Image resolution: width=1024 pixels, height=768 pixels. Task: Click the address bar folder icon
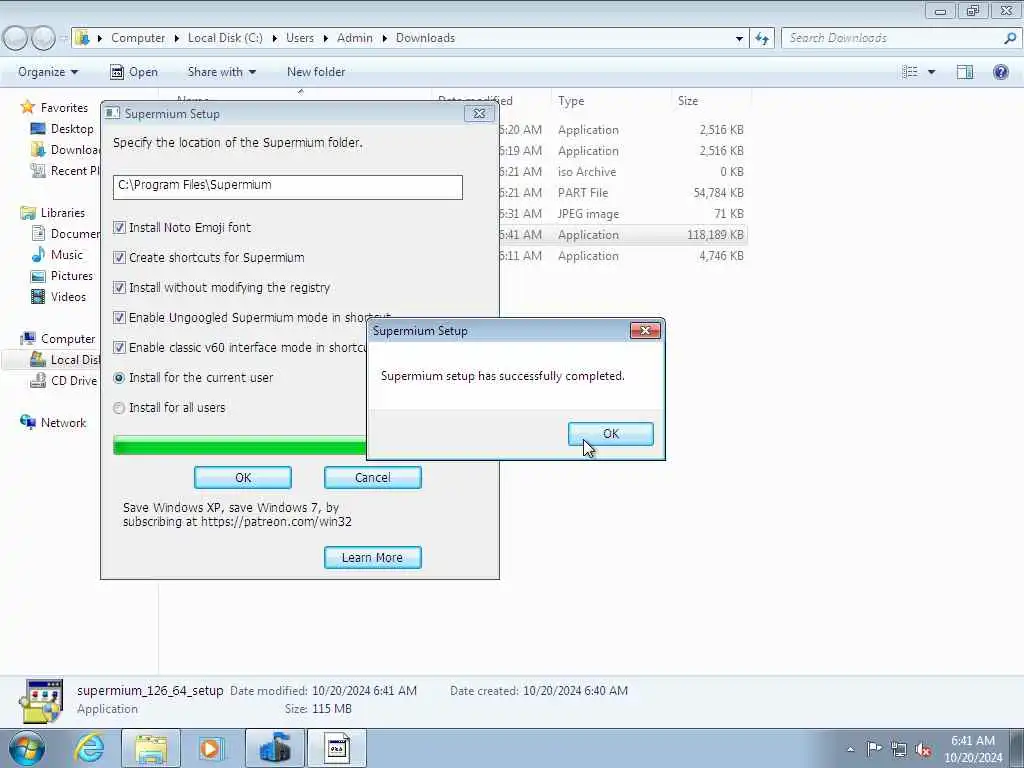coord(82,38)
